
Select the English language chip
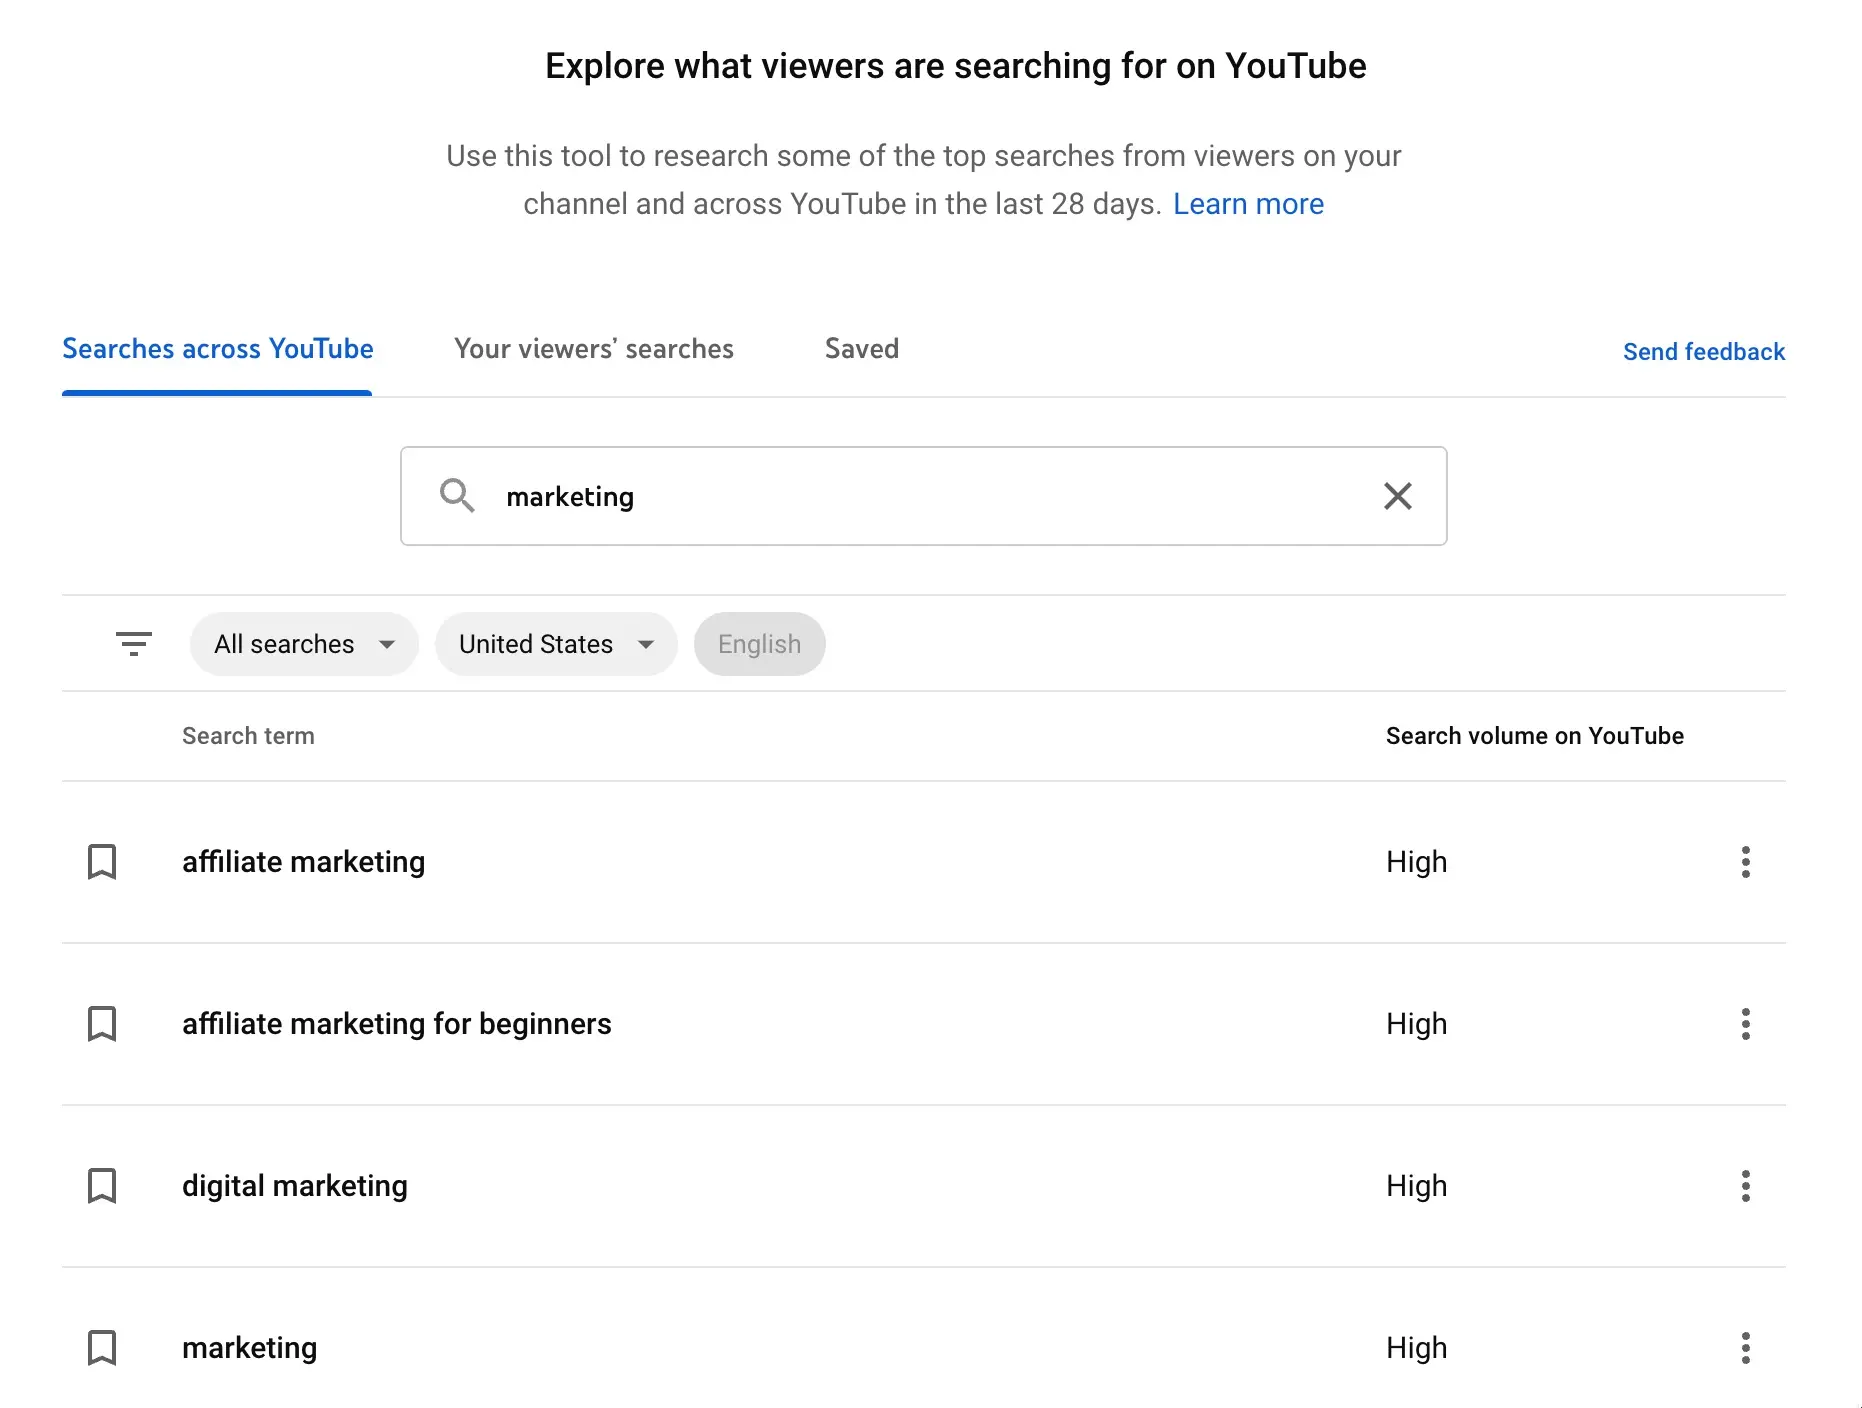[x=759, y=644]
